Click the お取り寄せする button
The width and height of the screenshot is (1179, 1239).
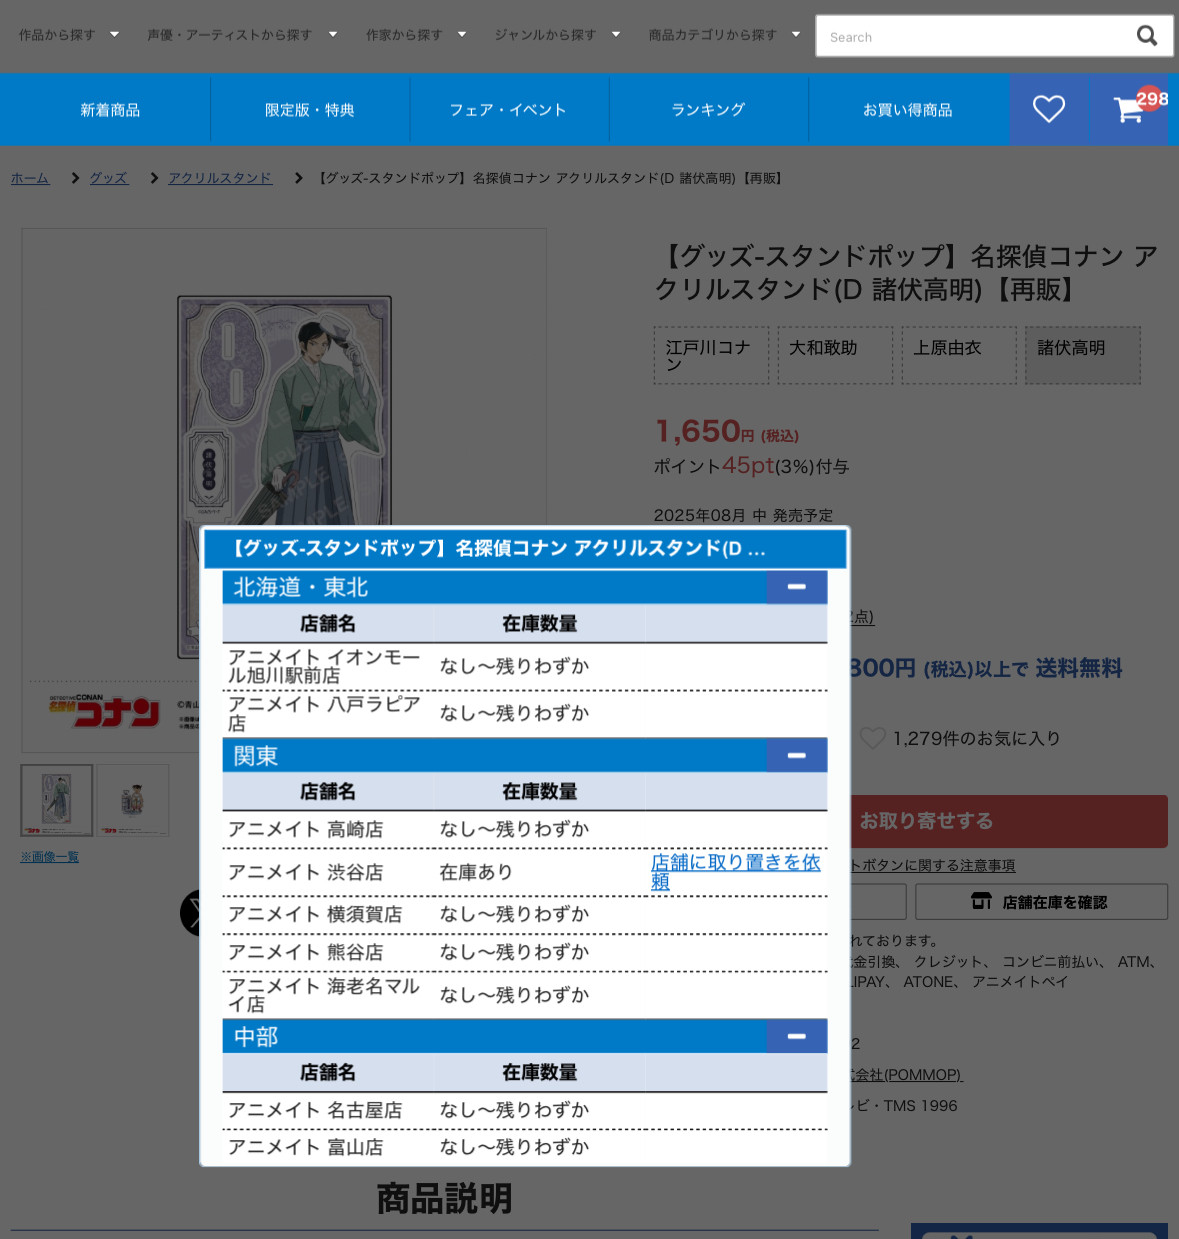point(1008,821)
